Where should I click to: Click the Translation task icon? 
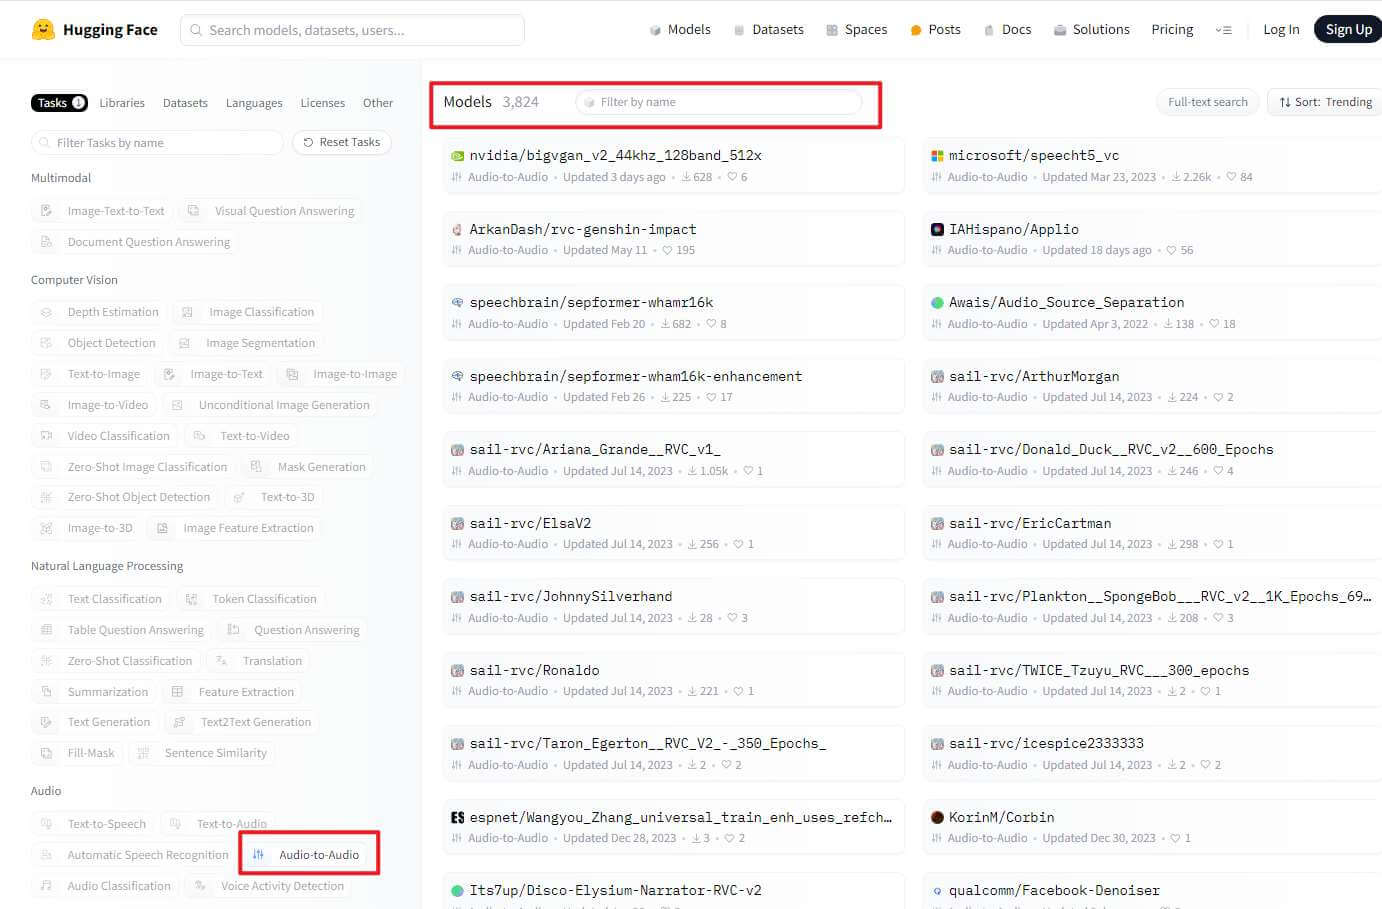tap(222, 661)
